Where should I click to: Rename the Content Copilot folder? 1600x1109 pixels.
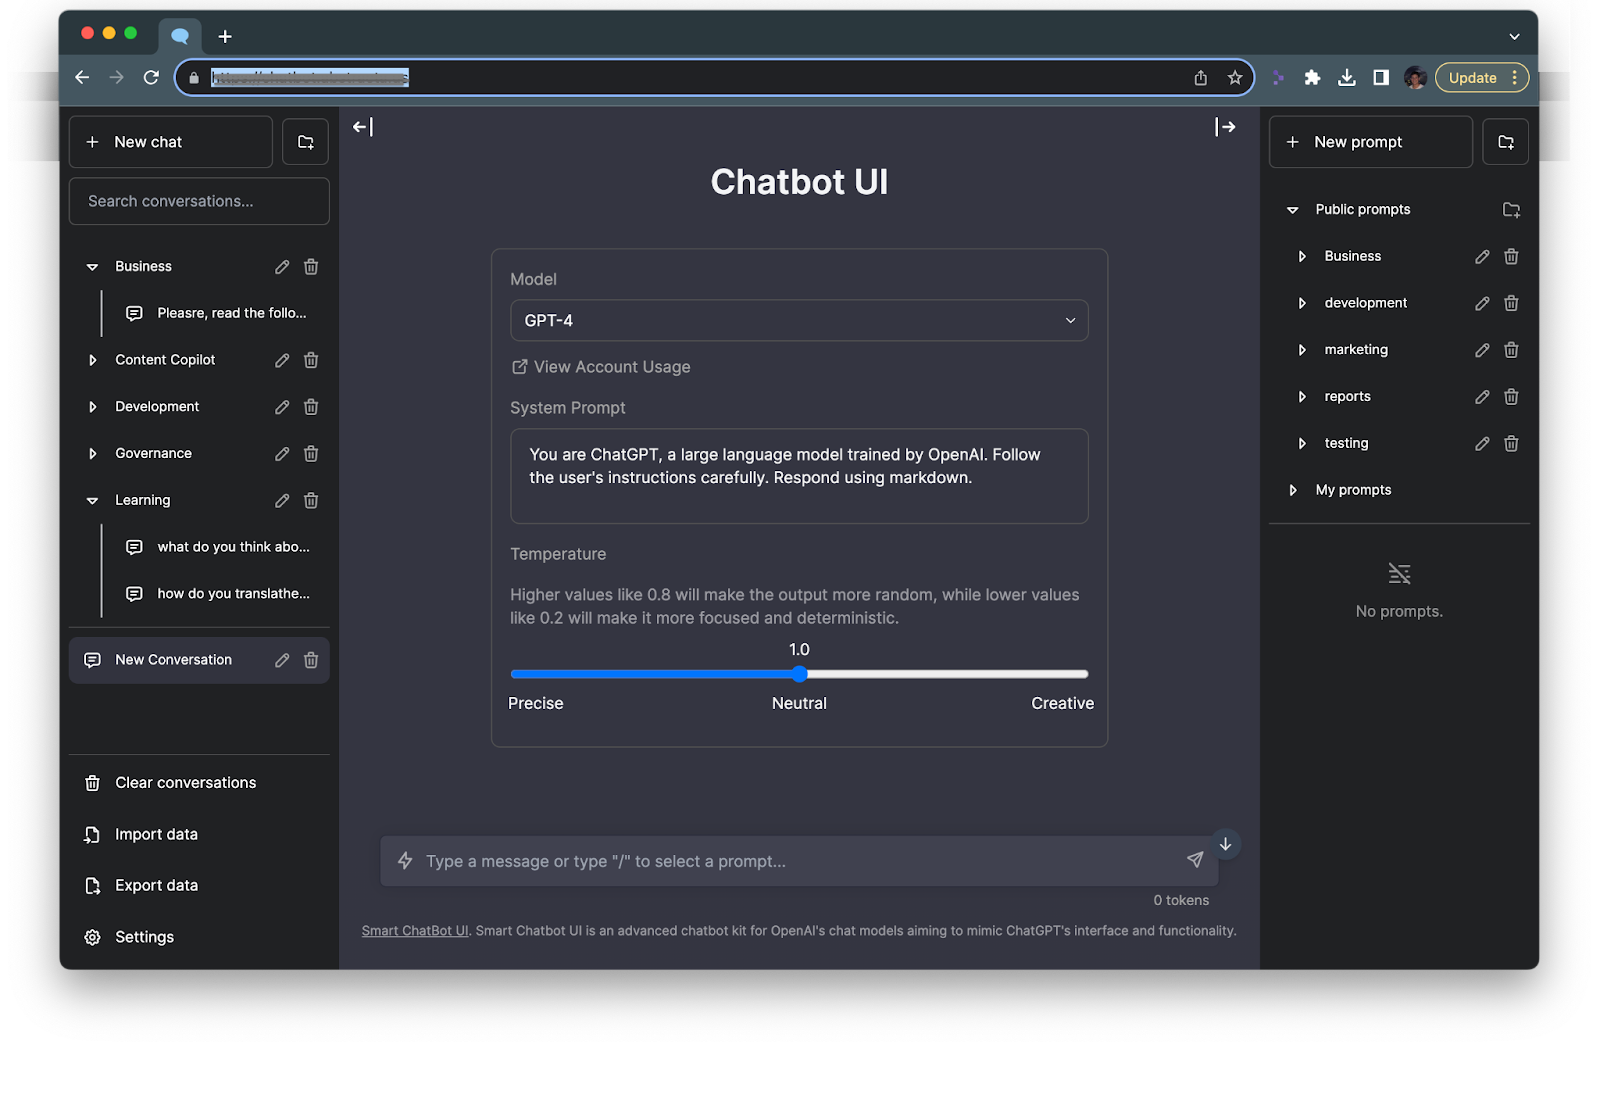282,360
